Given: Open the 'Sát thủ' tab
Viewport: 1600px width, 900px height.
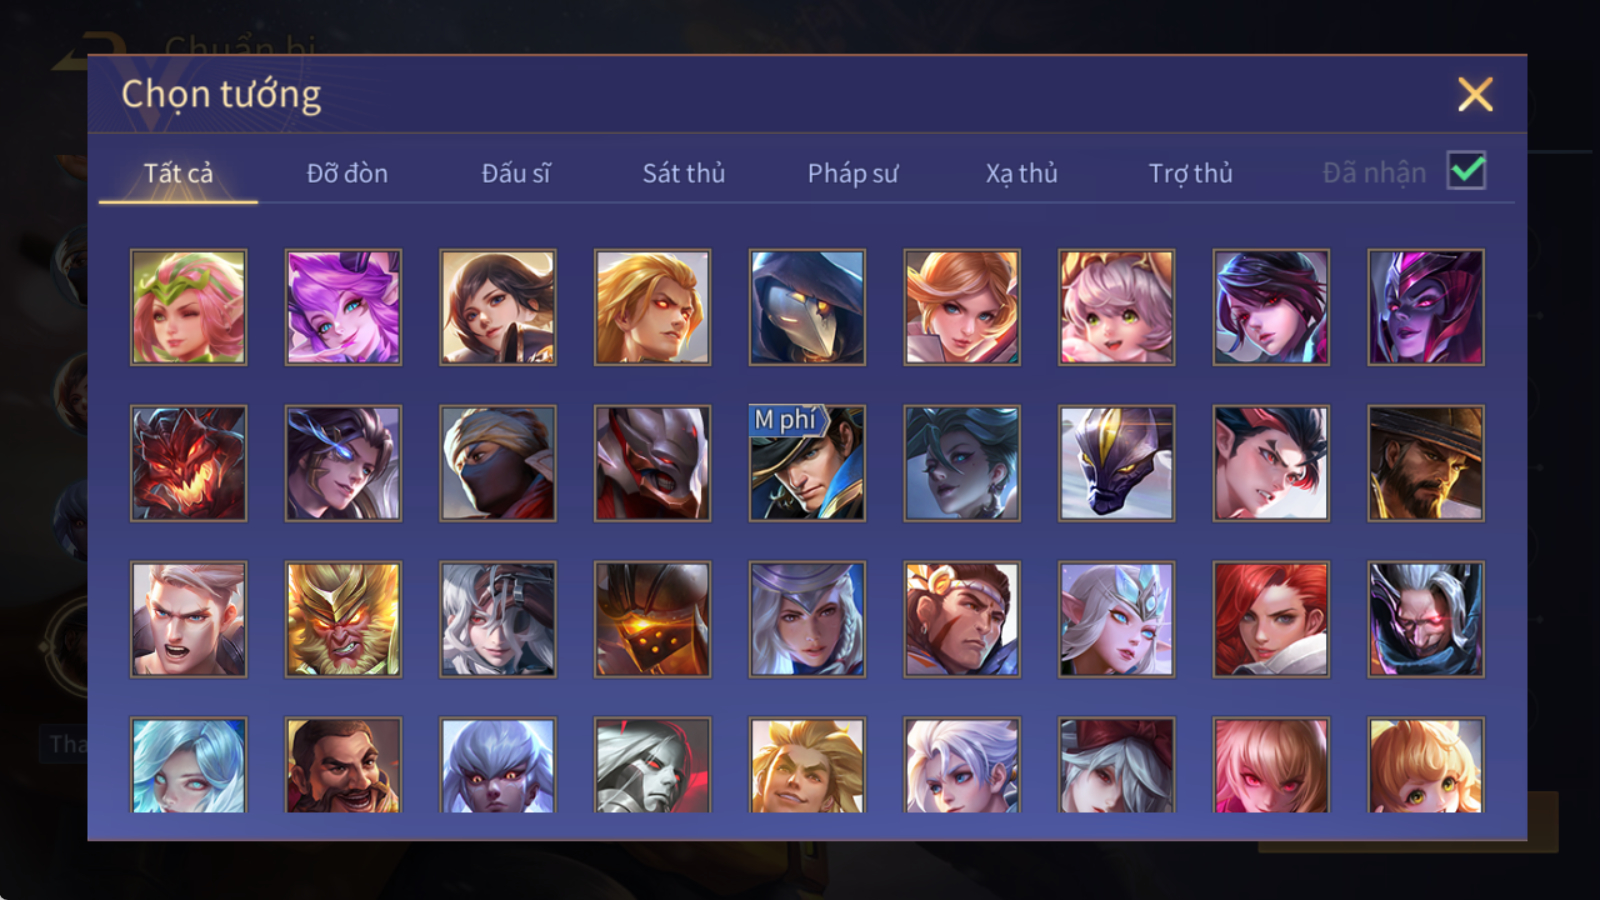Looking at the screenshot, I should [x=684, y=173].
